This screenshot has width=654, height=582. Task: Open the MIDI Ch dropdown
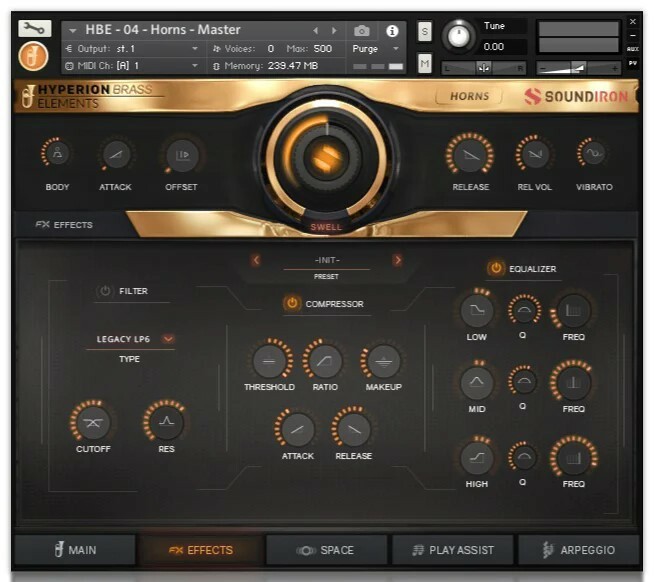pos(132,66)
